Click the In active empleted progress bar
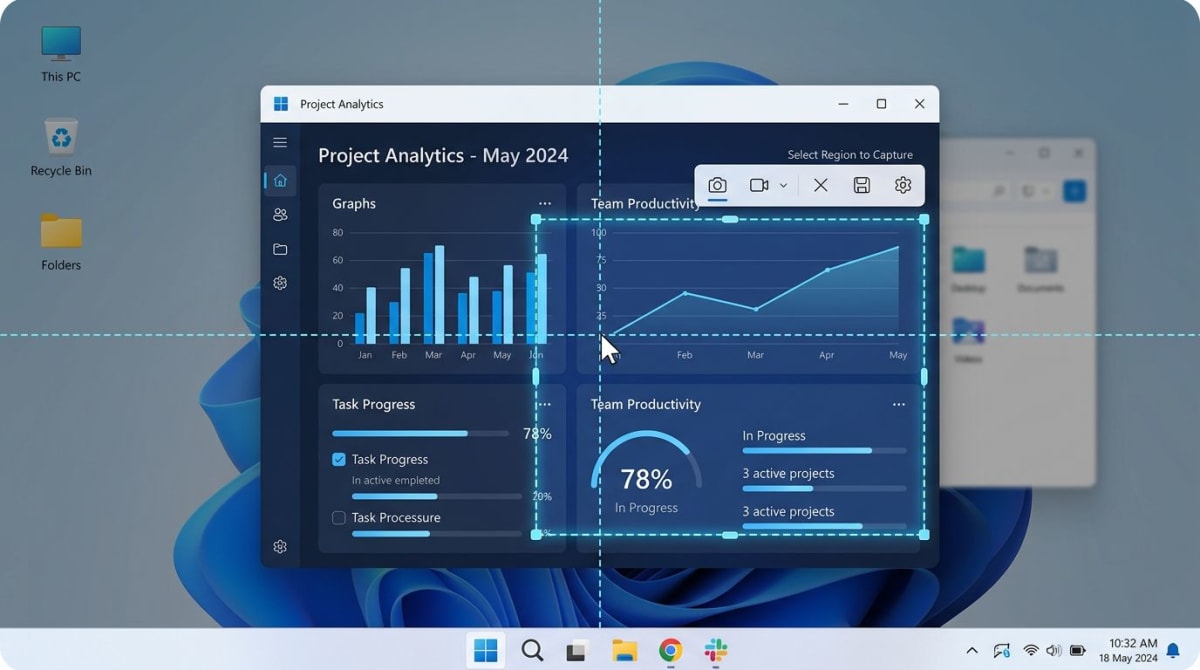The height and width of the screenshot is (670, 1200). (436, 496)
